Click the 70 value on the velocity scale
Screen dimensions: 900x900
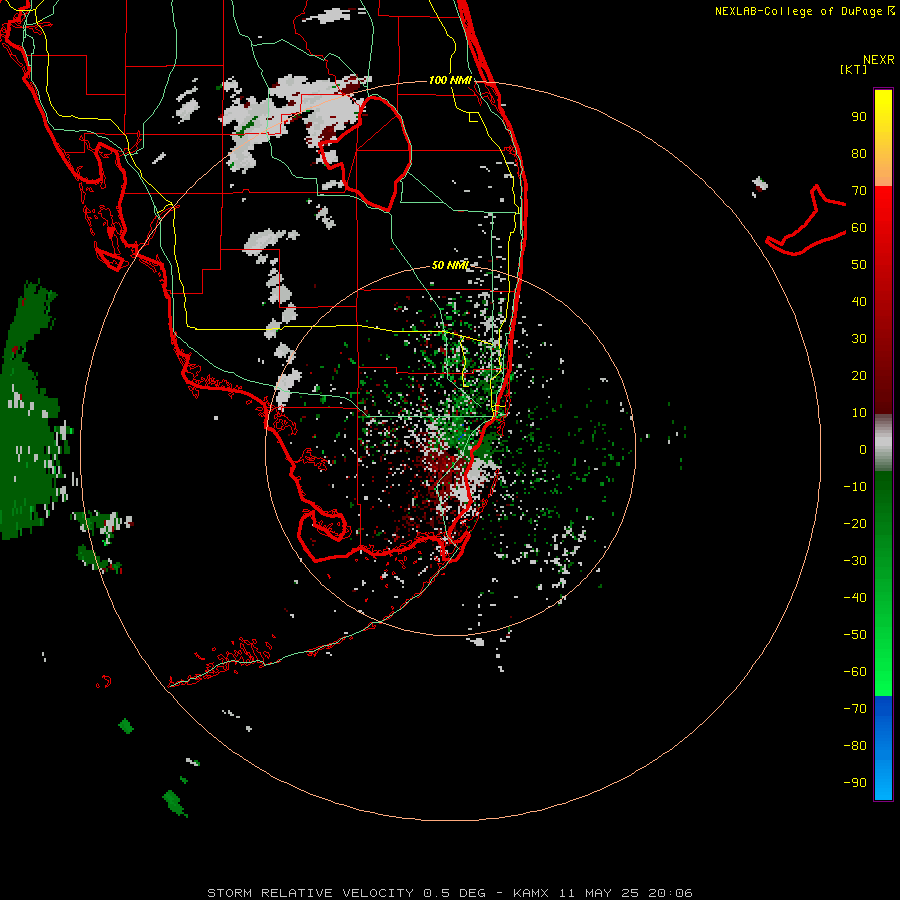[x=859, y=191]
